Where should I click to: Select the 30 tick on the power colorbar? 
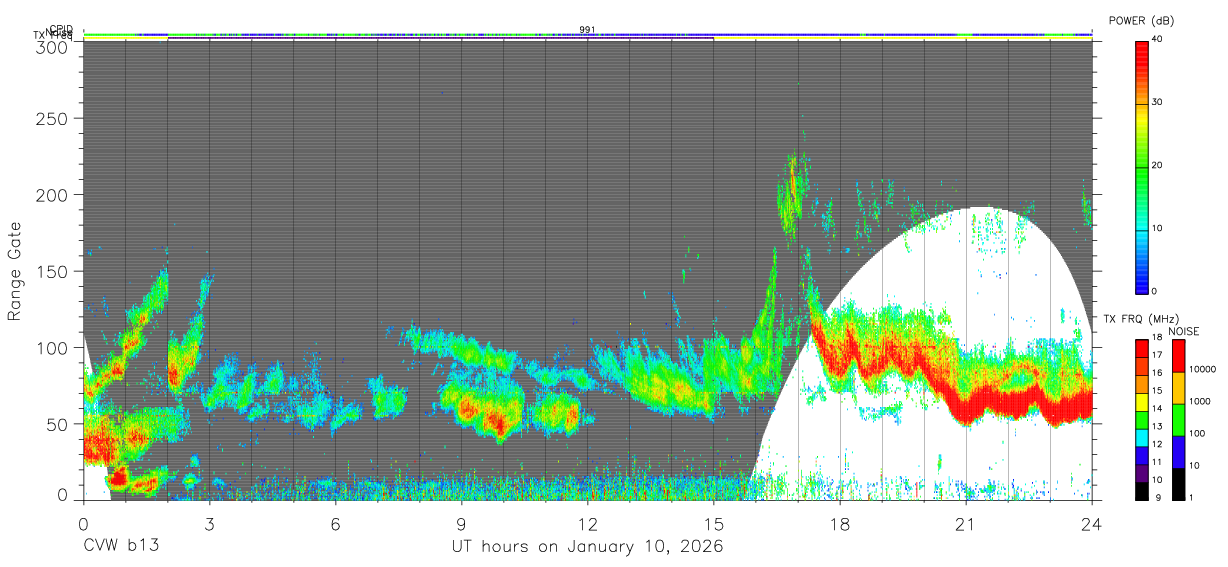(x=1156, y=102)
